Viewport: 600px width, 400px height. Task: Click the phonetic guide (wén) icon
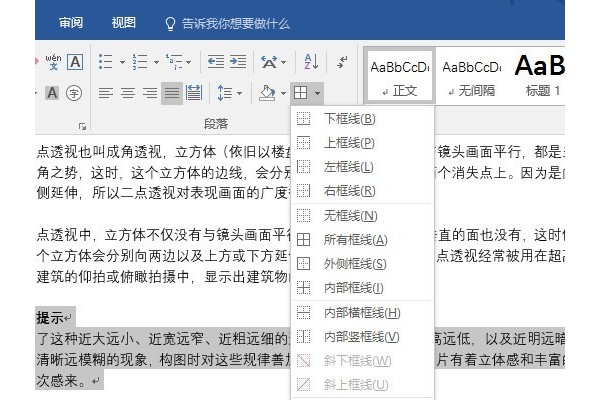(x=53, y=62)
